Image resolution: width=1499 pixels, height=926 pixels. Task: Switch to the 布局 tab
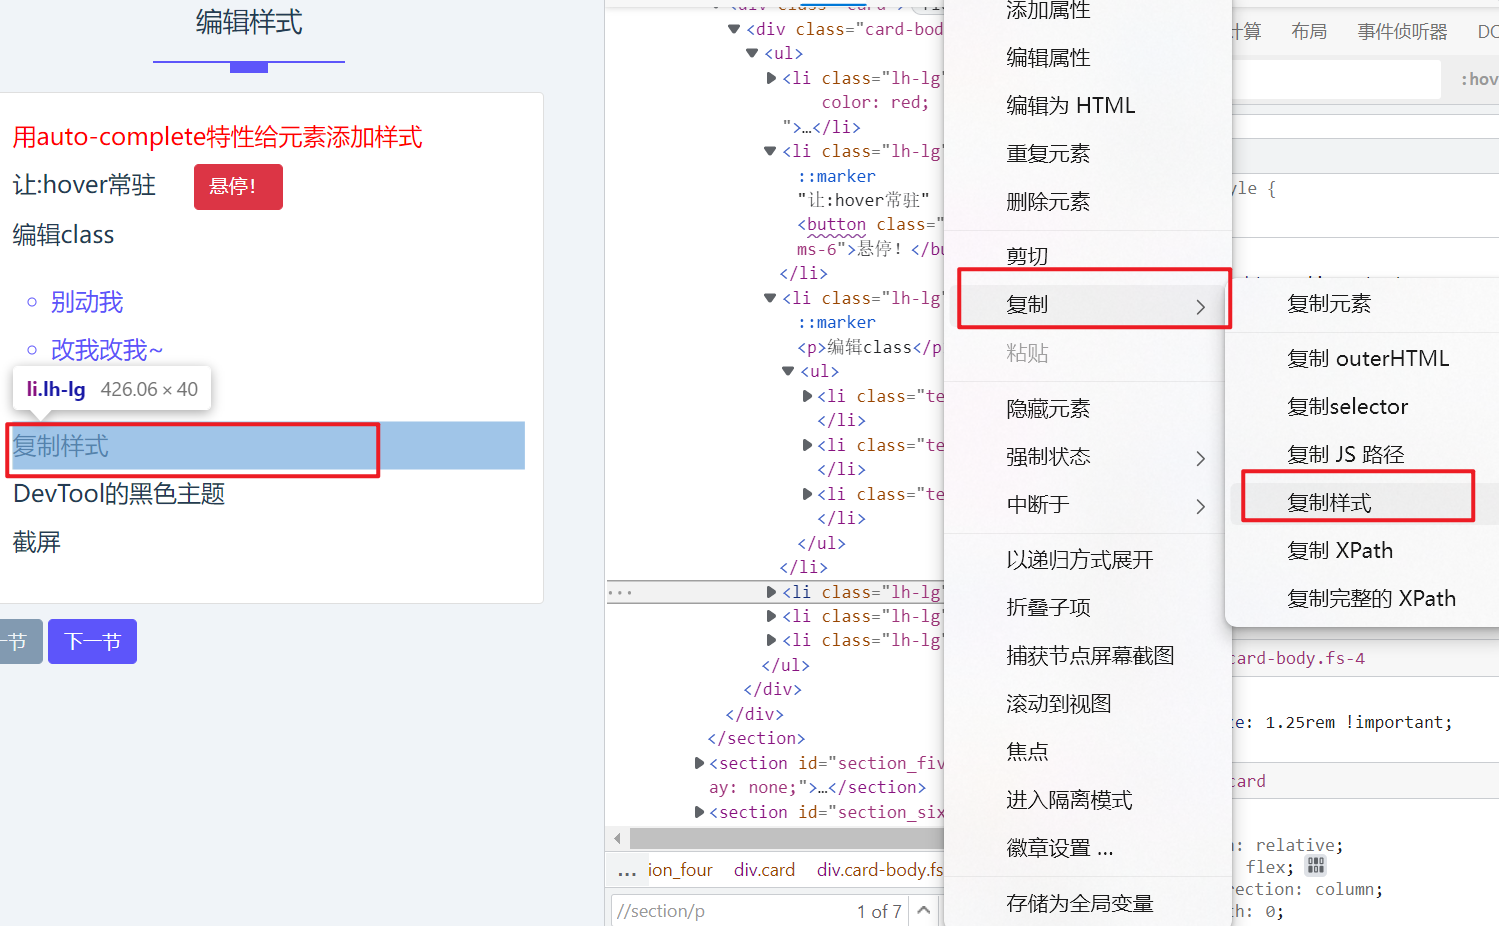pos(1308,32)
